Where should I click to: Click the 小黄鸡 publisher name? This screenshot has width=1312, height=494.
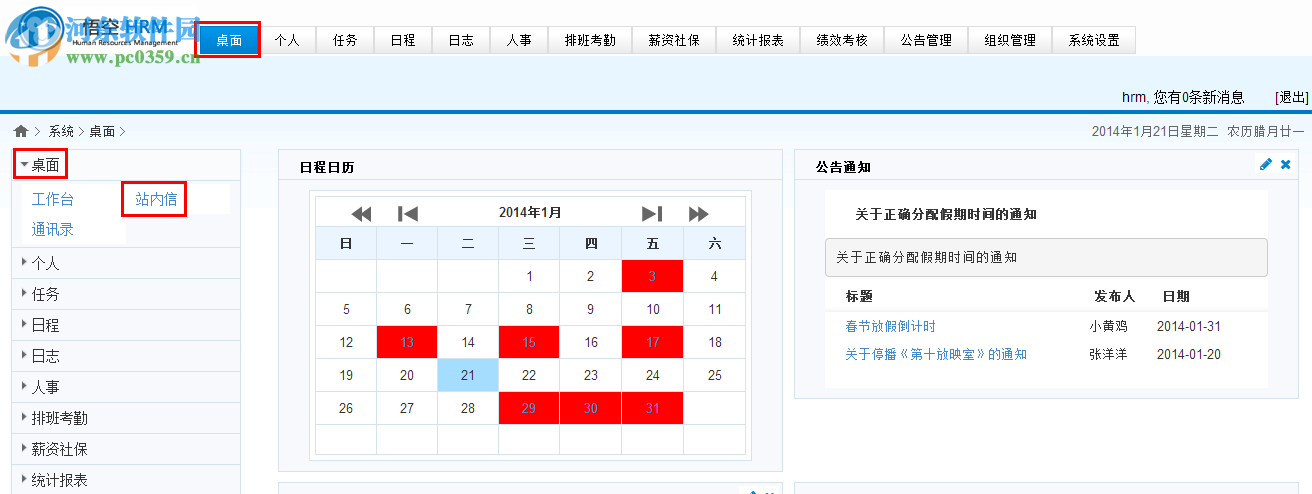tap(1109, 326)
